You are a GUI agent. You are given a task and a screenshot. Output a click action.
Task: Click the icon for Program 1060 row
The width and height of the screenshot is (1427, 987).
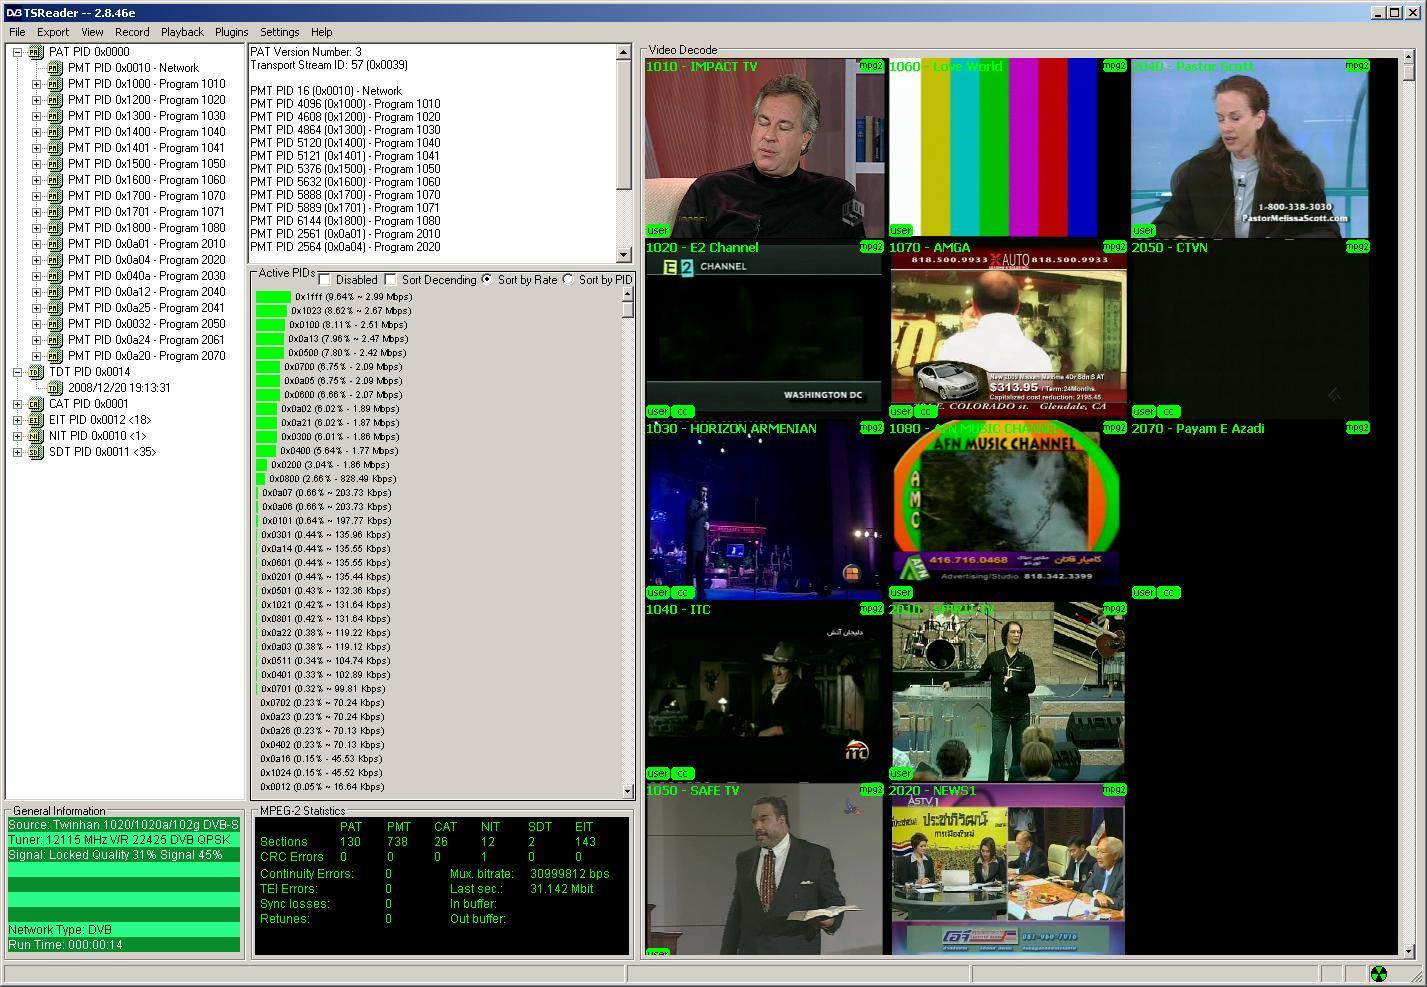coord(55,180)
